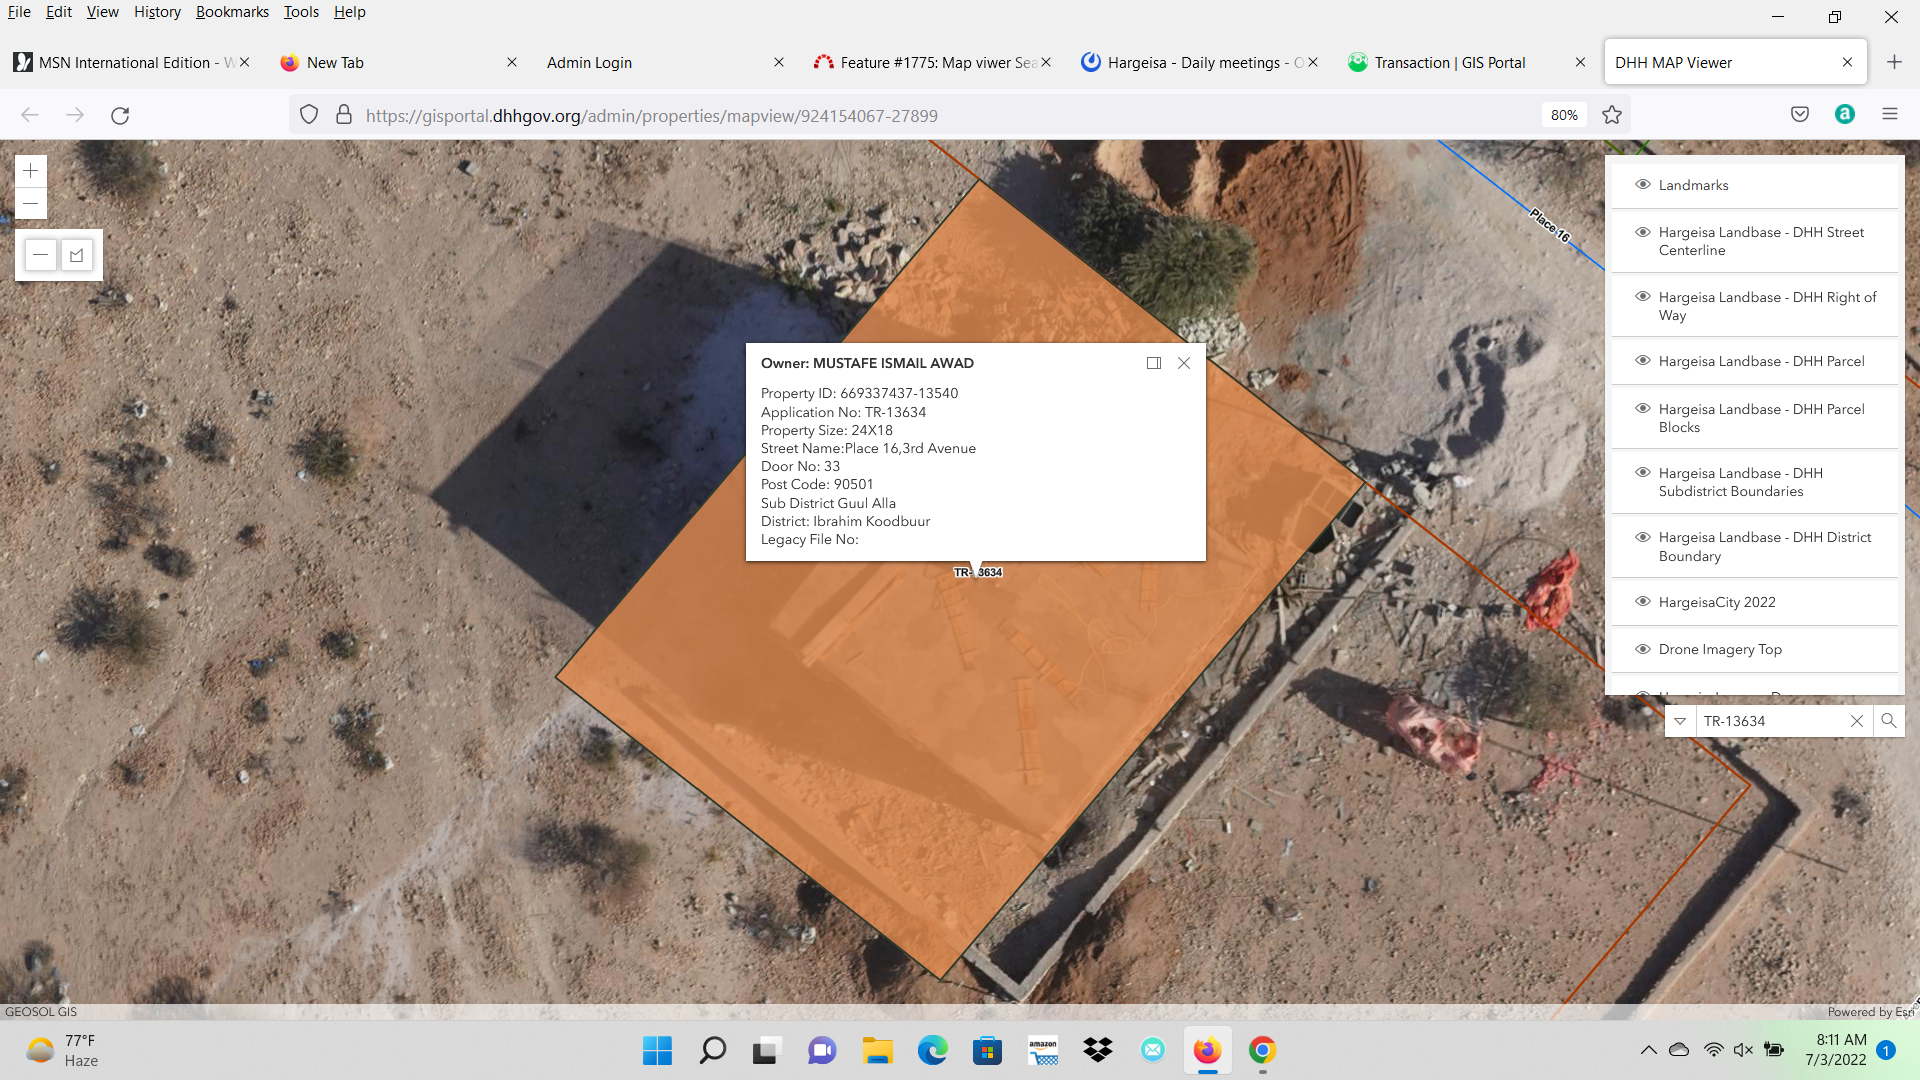Open Microsoft Store from taskbar
The width and height of the screenshot is (1920, 1080).
pyautogui.click(x=987, y=1051)
